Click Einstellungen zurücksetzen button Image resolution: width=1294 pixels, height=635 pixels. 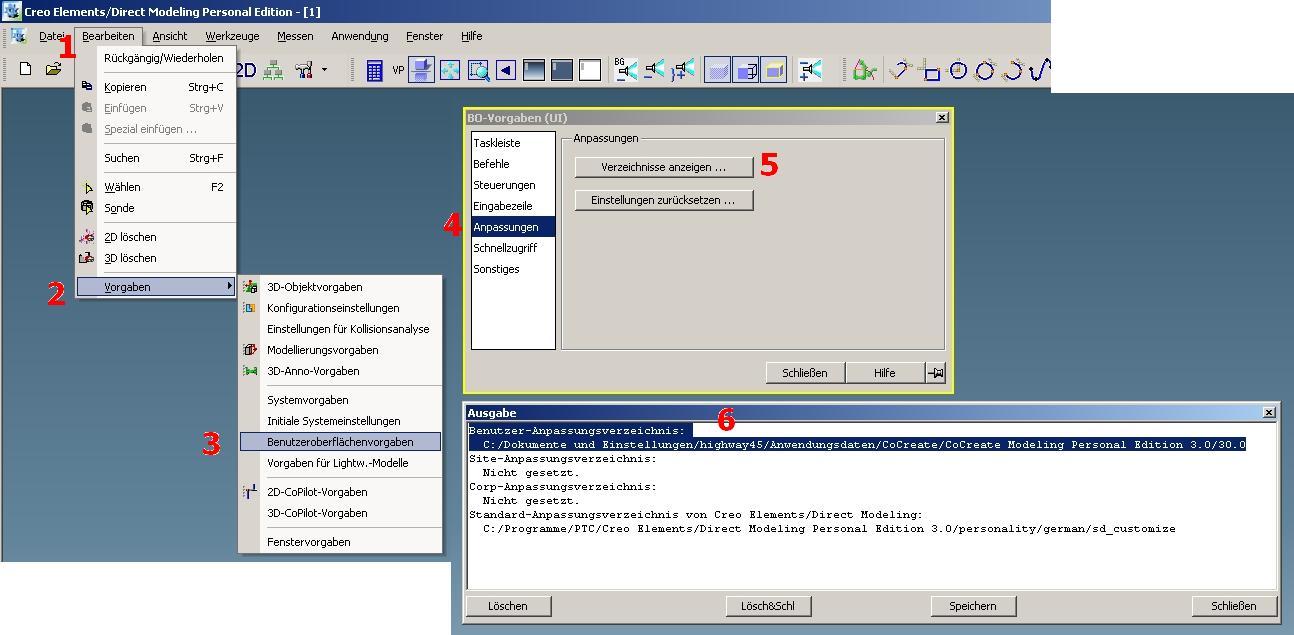click(663, 199)
